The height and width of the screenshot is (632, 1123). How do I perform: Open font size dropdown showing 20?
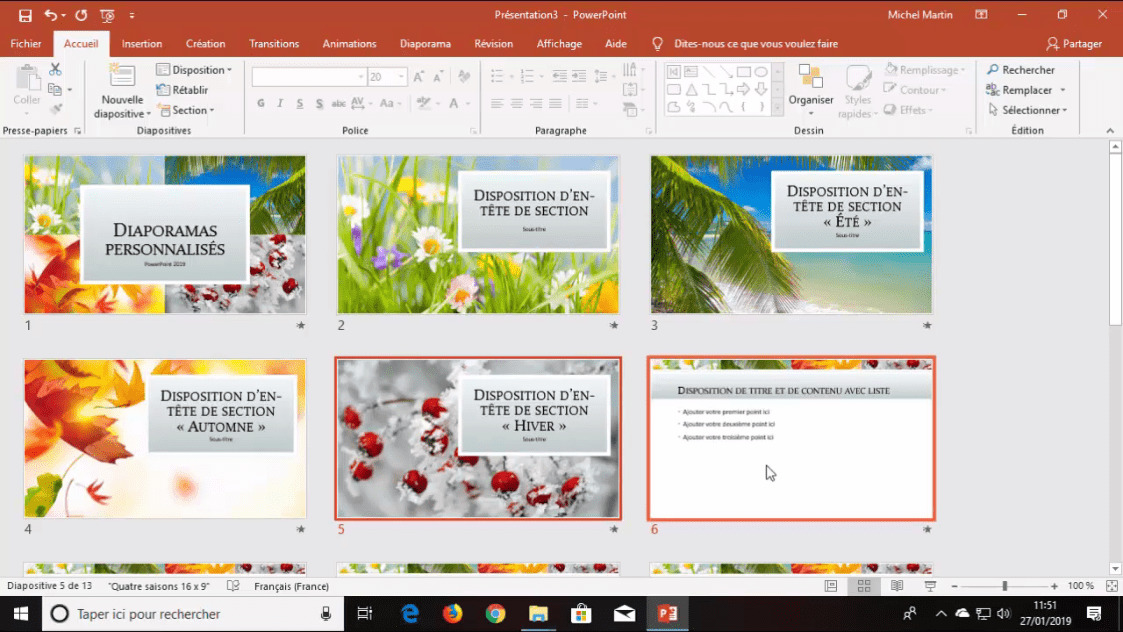point(387,77)
